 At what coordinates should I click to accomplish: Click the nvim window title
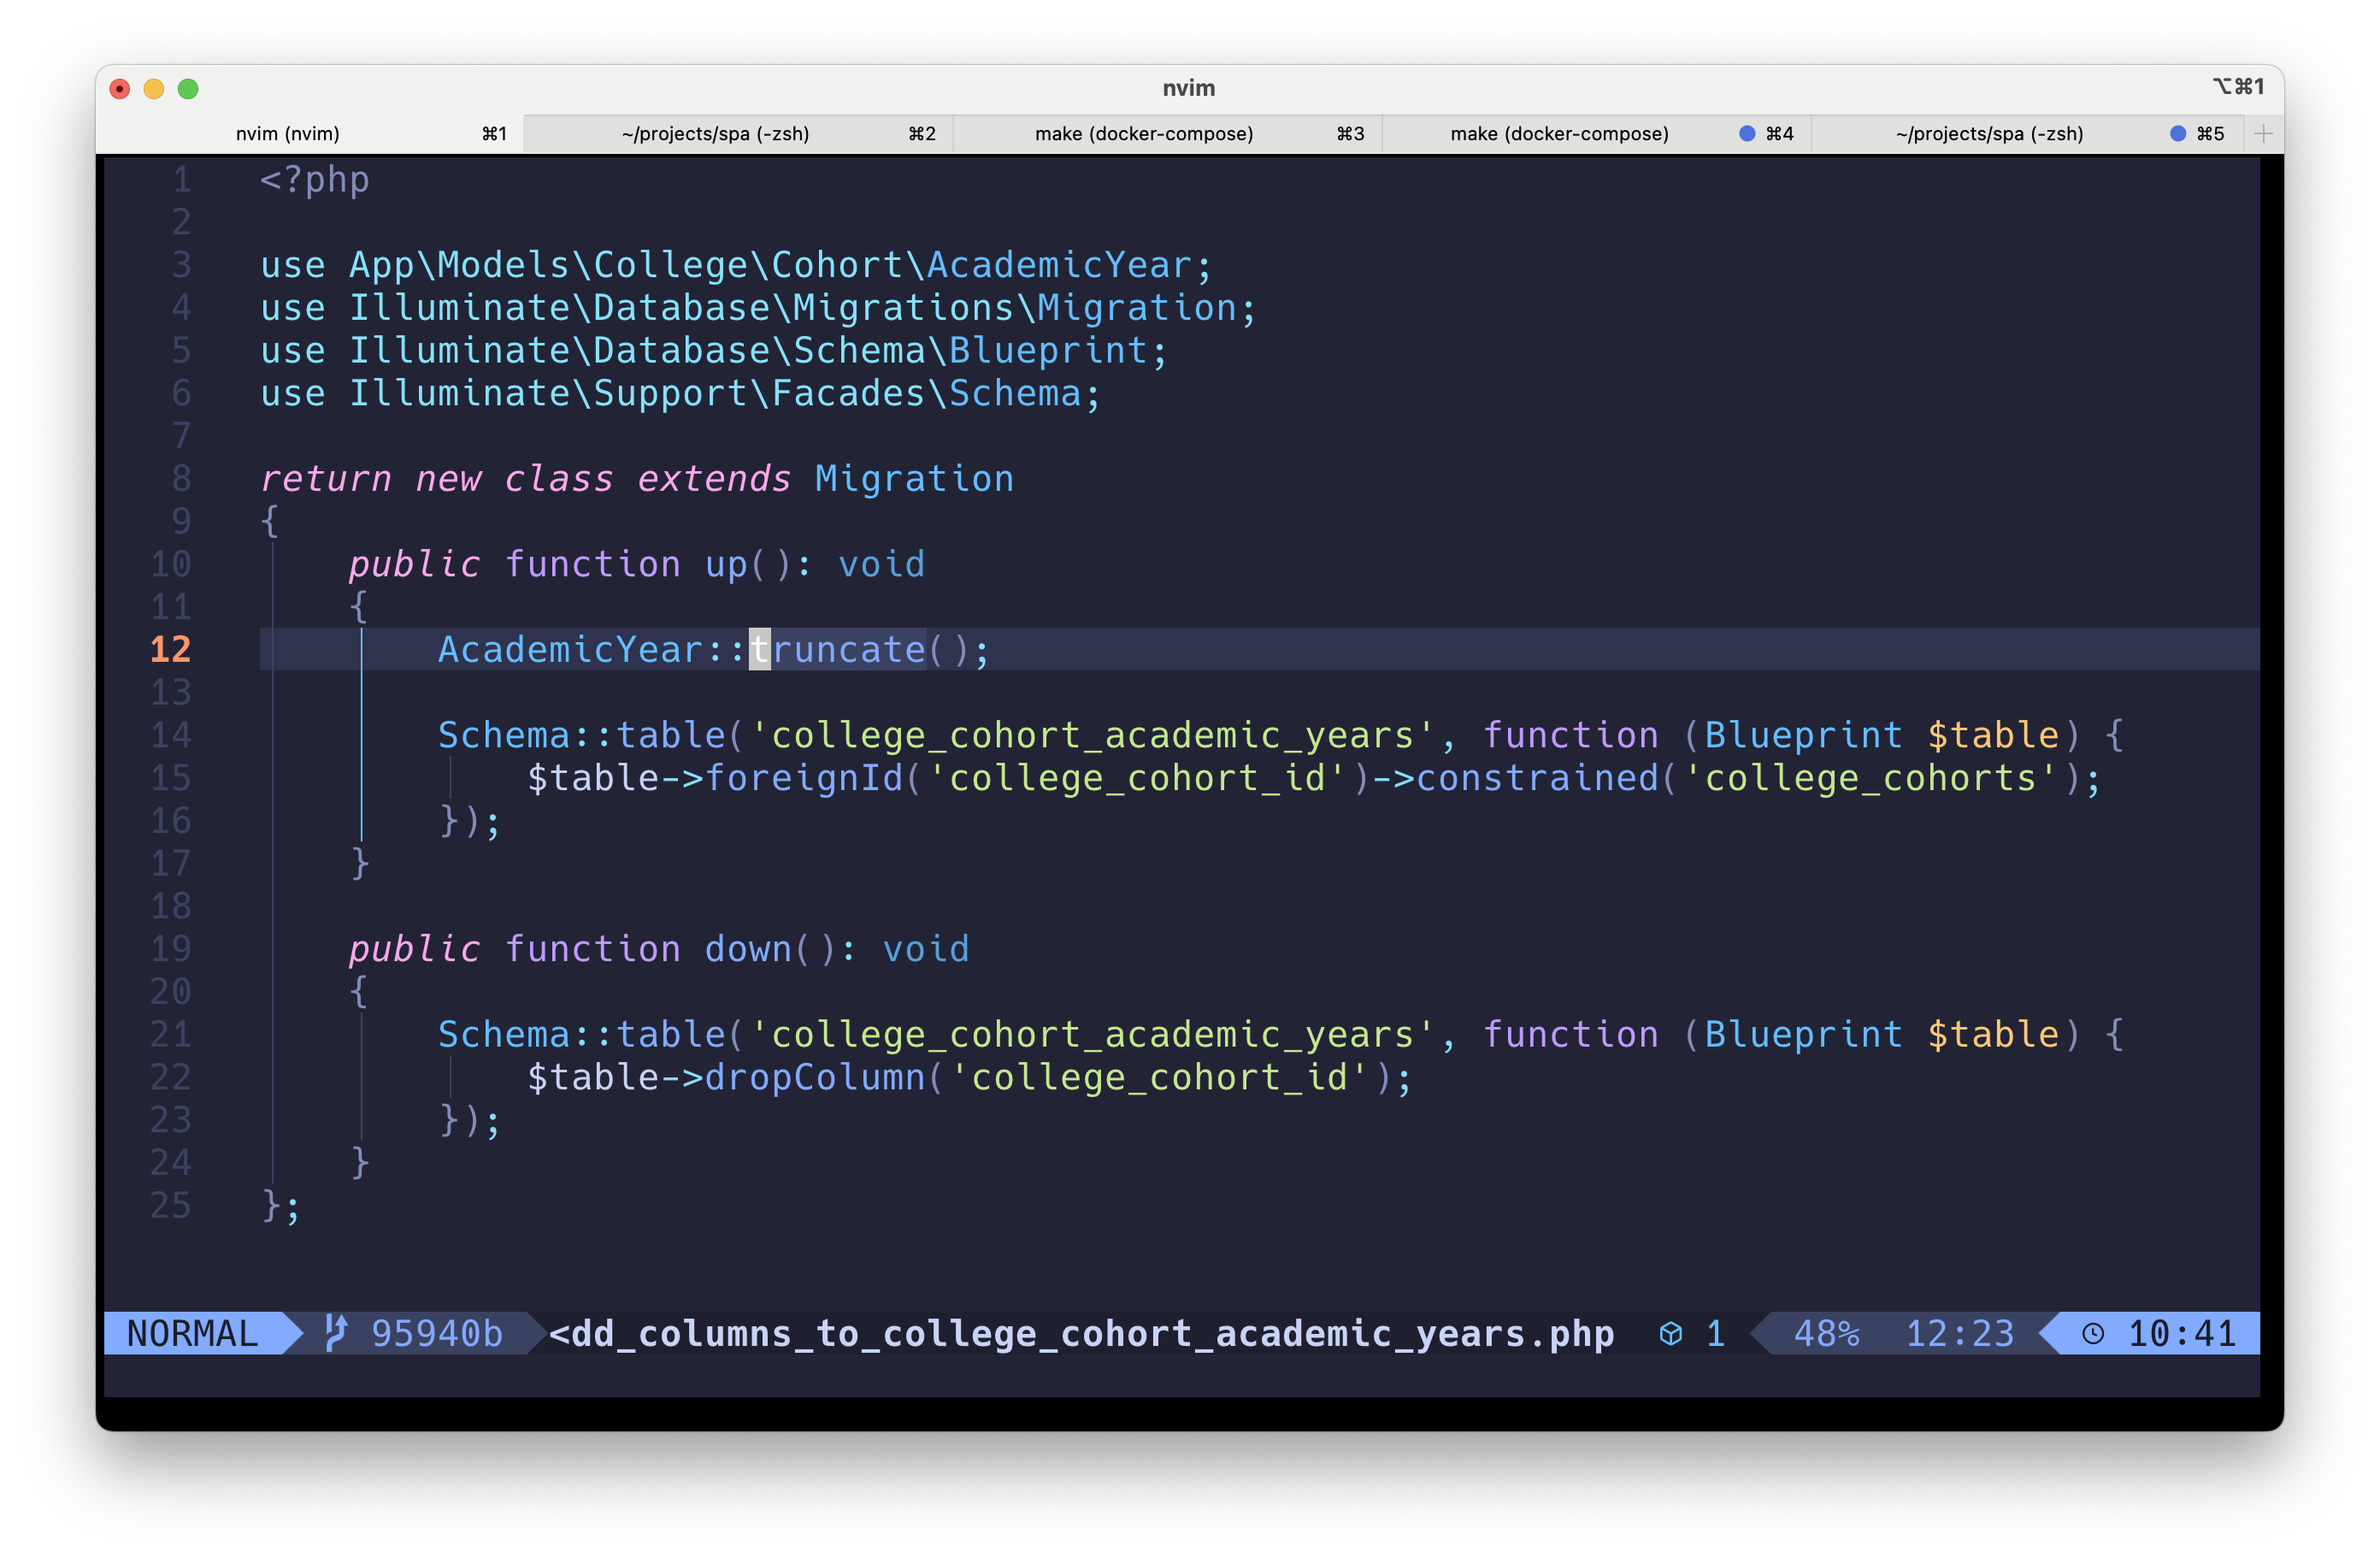tap(1189, 88)
